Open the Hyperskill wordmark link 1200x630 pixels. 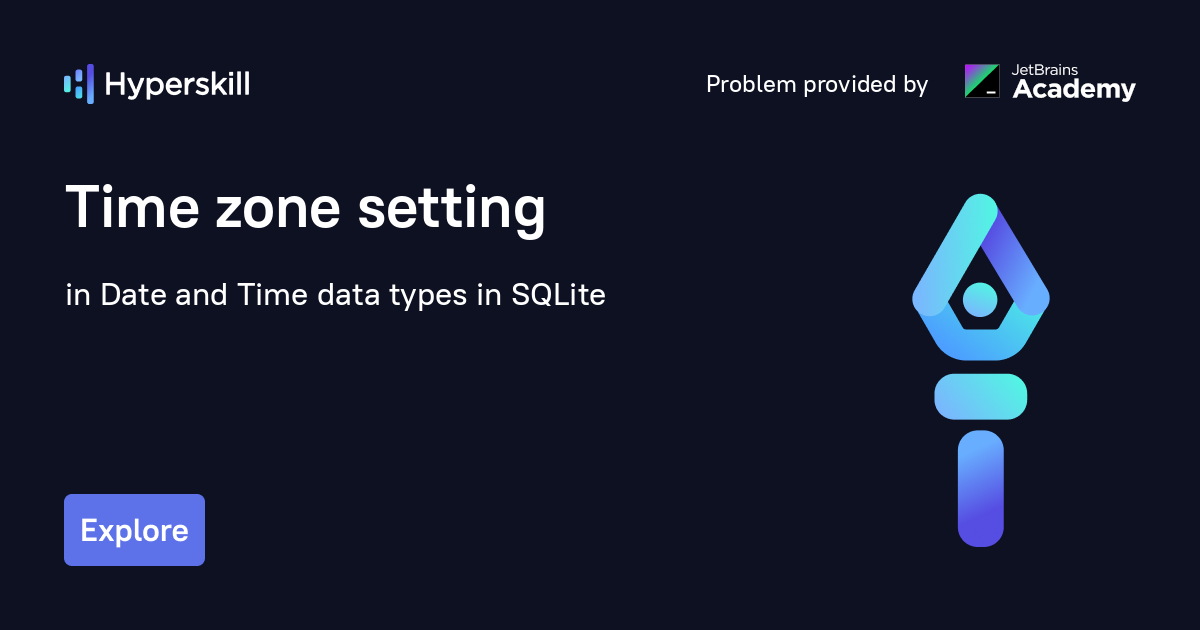tap(177, 85)
